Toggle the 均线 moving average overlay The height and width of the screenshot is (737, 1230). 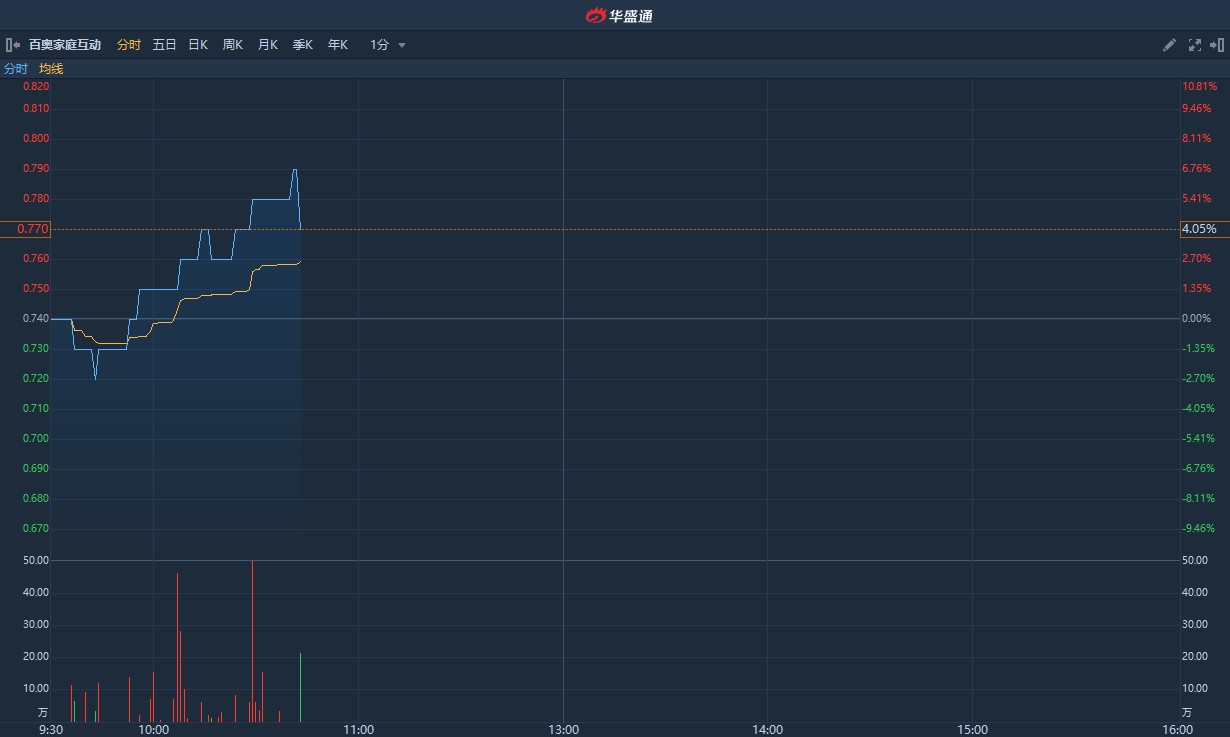tap(49, 68)
